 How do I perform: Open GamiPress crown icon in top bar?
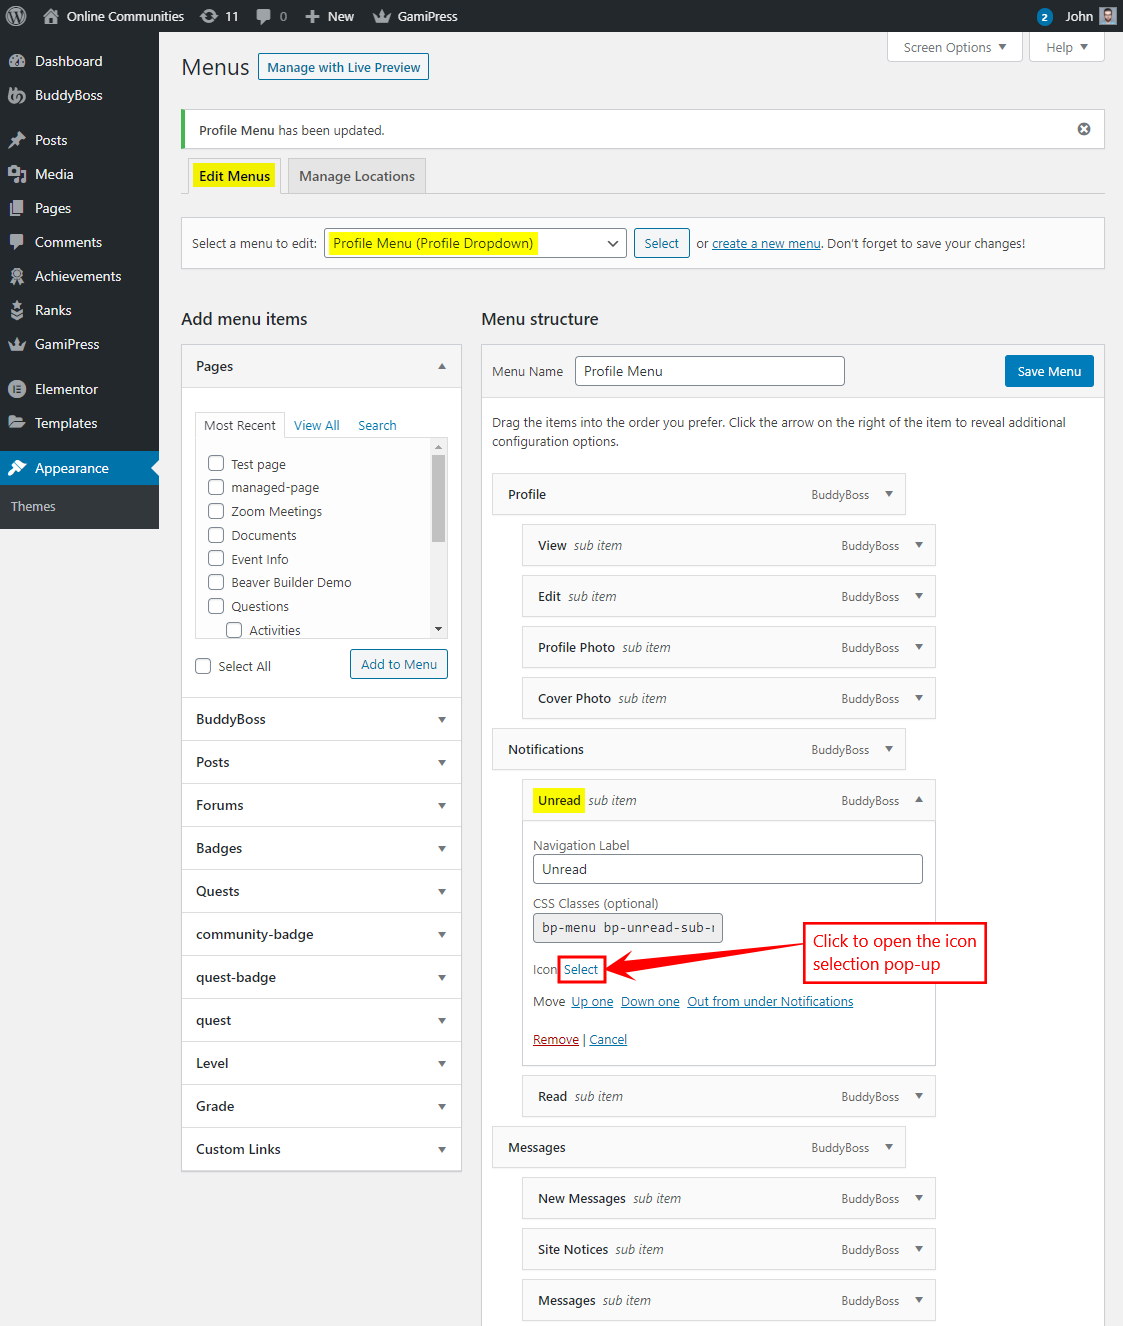pyautogui.click(x=382, y=16)
